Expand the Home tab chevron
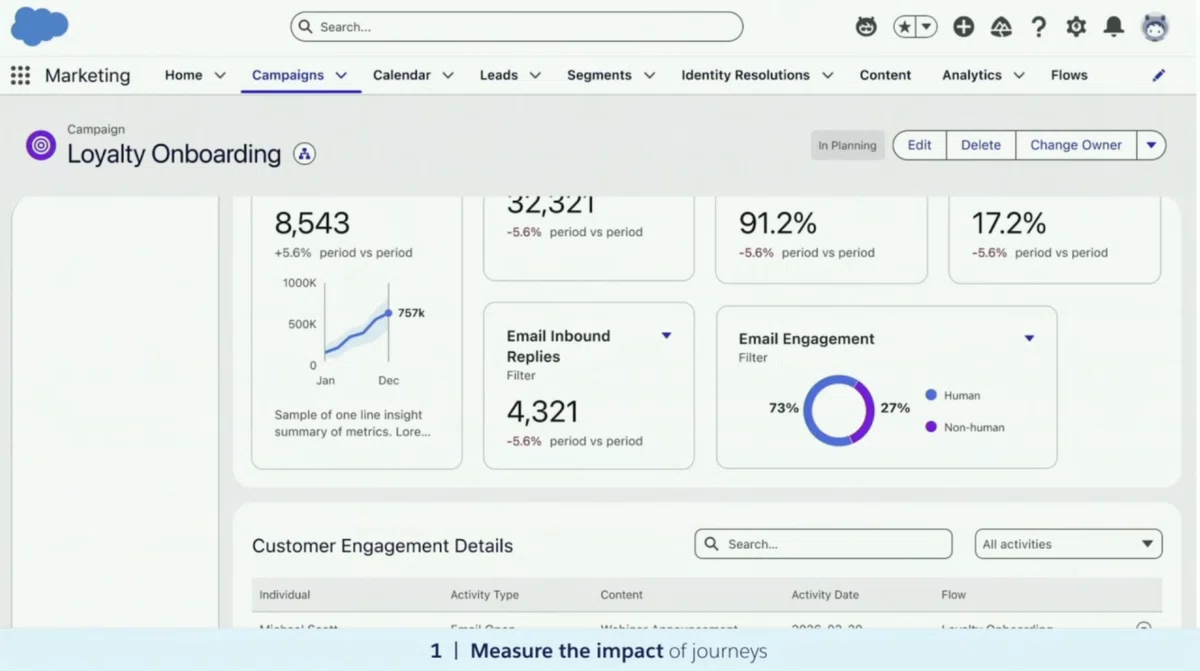Image resolution: width=1200 pixels, height=671 pixels. (x=220, y=75)
